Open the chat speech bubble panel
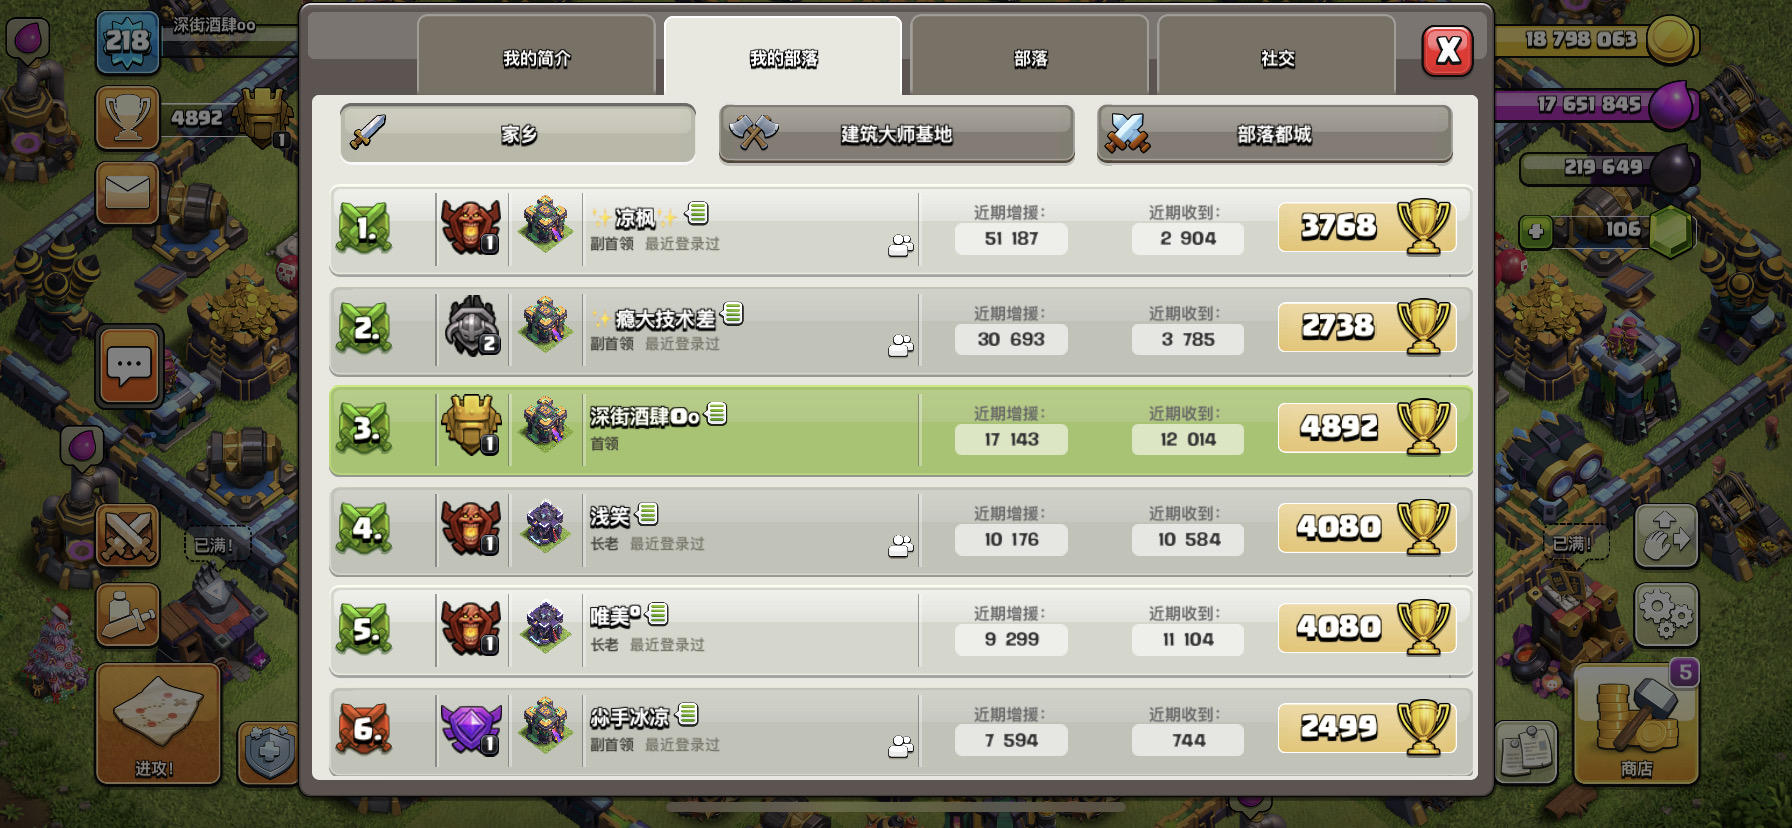 pyautogui.click(x=129, y=366)
